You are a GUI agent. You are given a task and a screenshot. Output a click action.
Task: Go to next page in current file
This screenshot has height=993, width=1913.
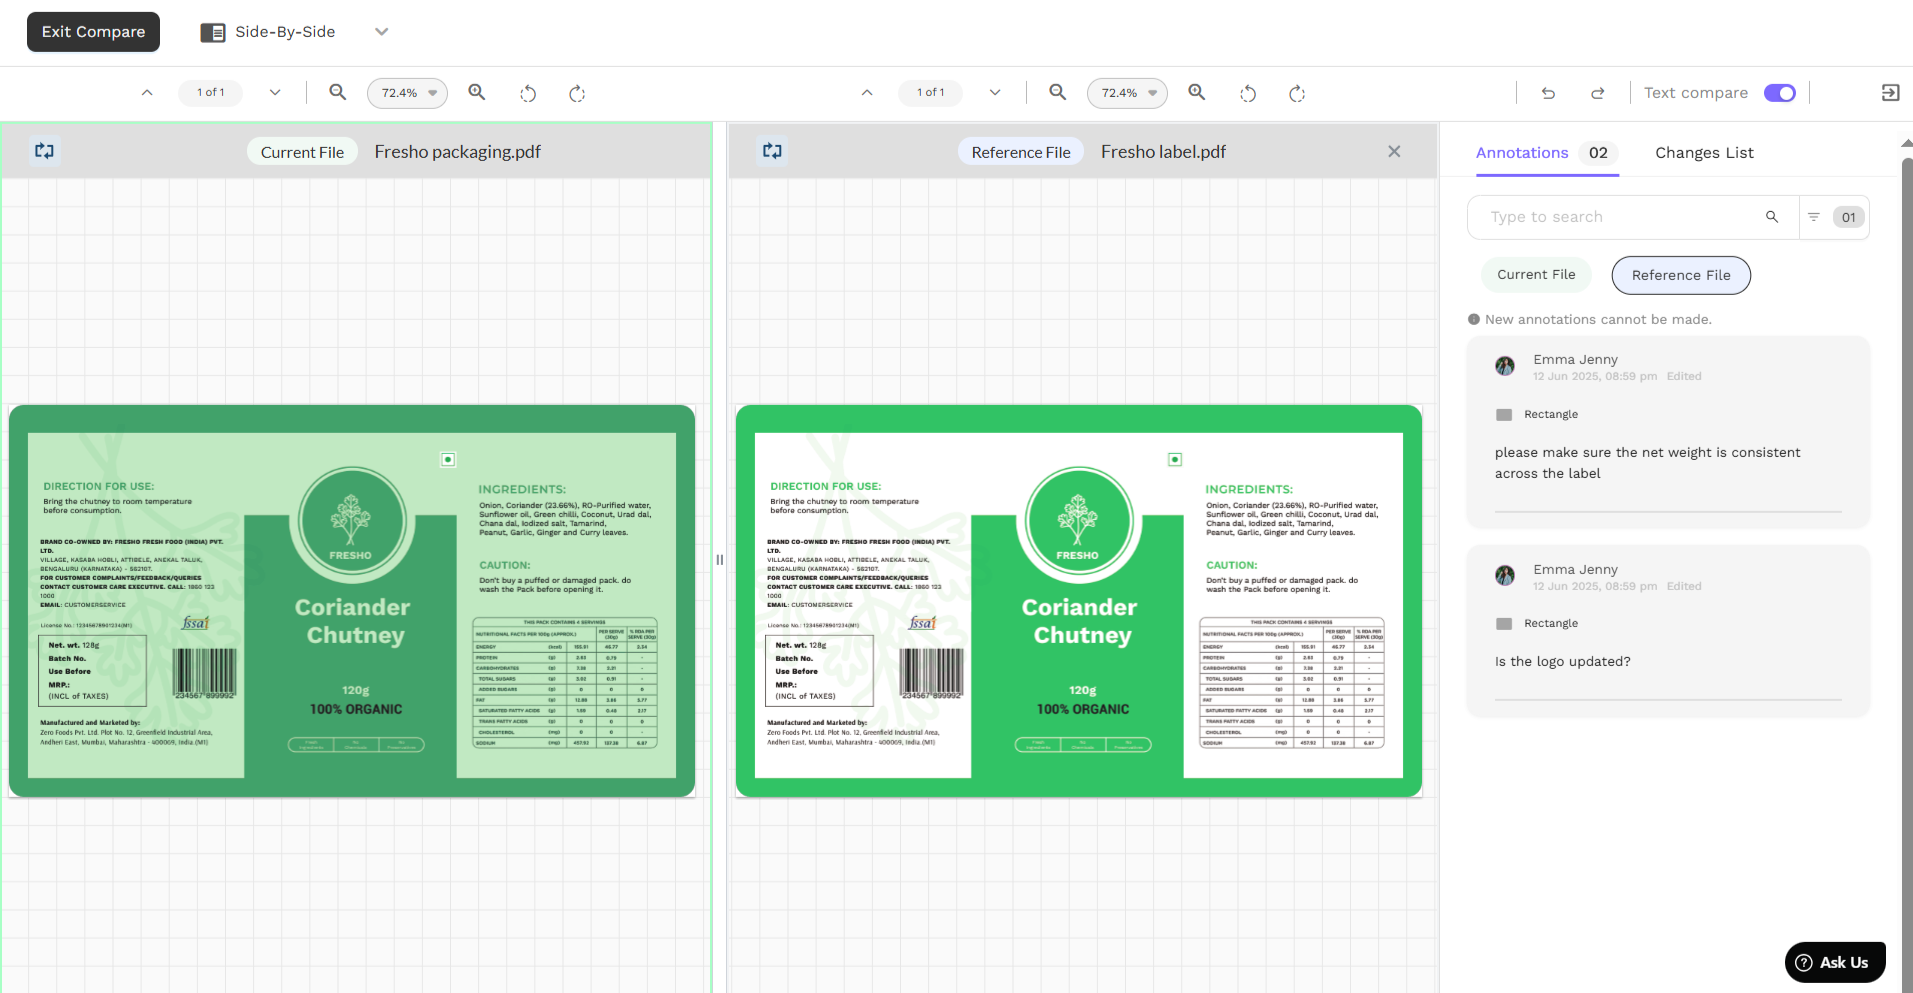275,92
